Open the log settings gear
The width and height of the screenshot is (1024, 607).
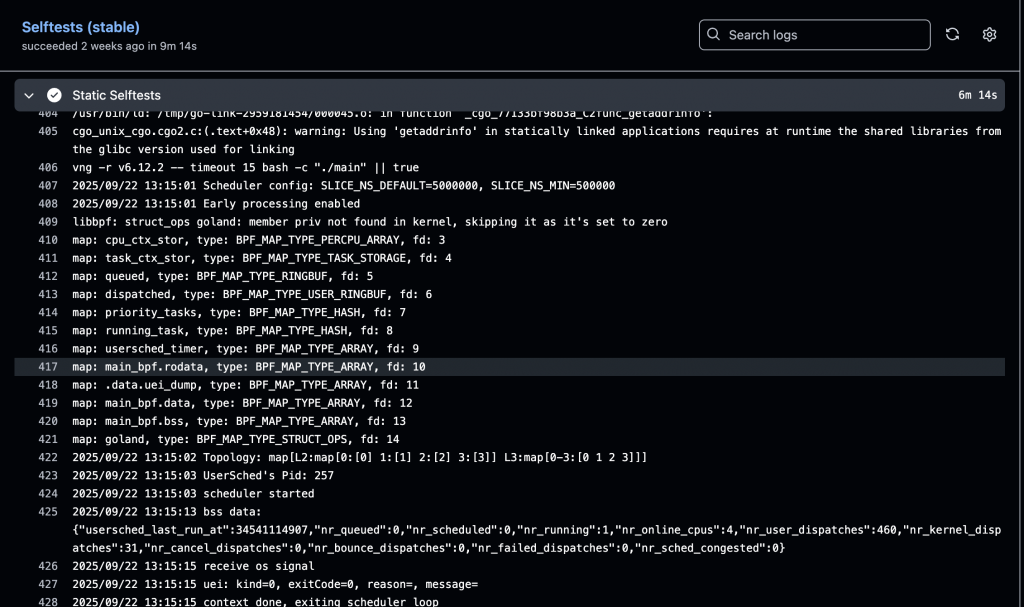(x=989, y=35)
